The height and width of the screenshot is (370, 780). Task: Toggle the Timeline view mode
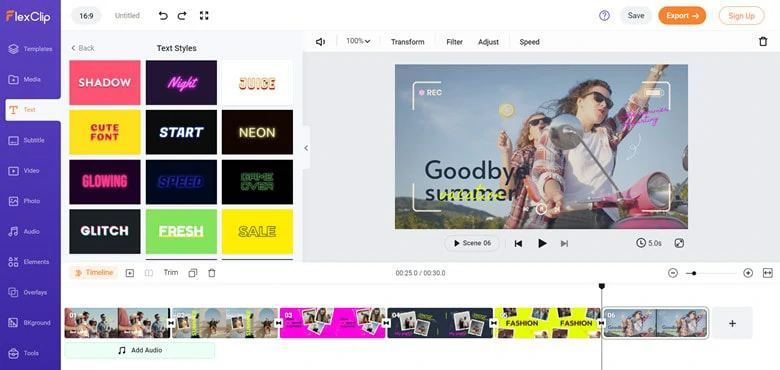click(94, 273)
